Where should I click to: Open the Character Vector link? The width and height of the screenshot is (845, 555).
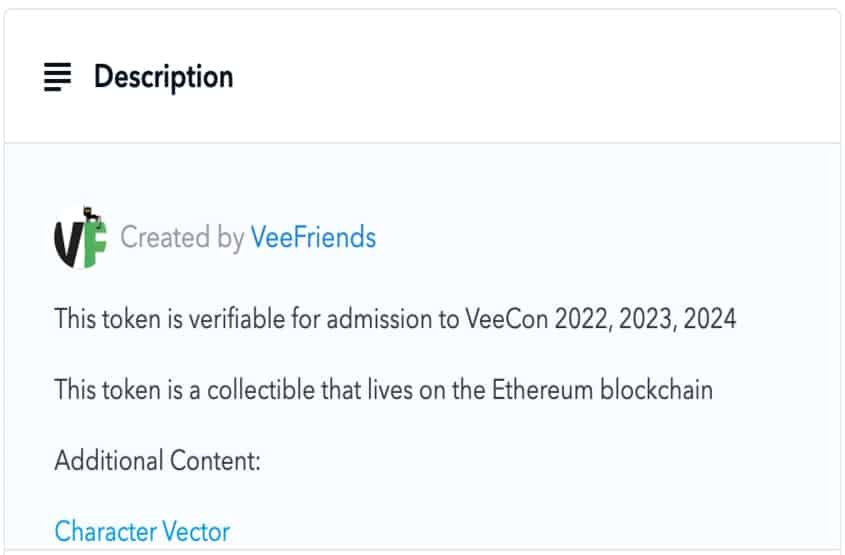142,532
